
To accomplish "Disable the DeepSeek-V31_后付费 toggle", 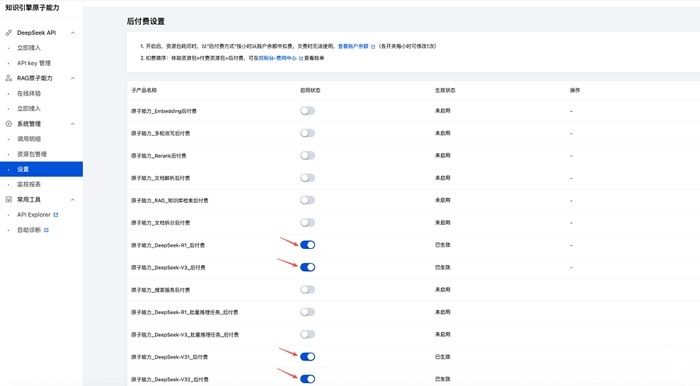I will [x=308, y=357].
